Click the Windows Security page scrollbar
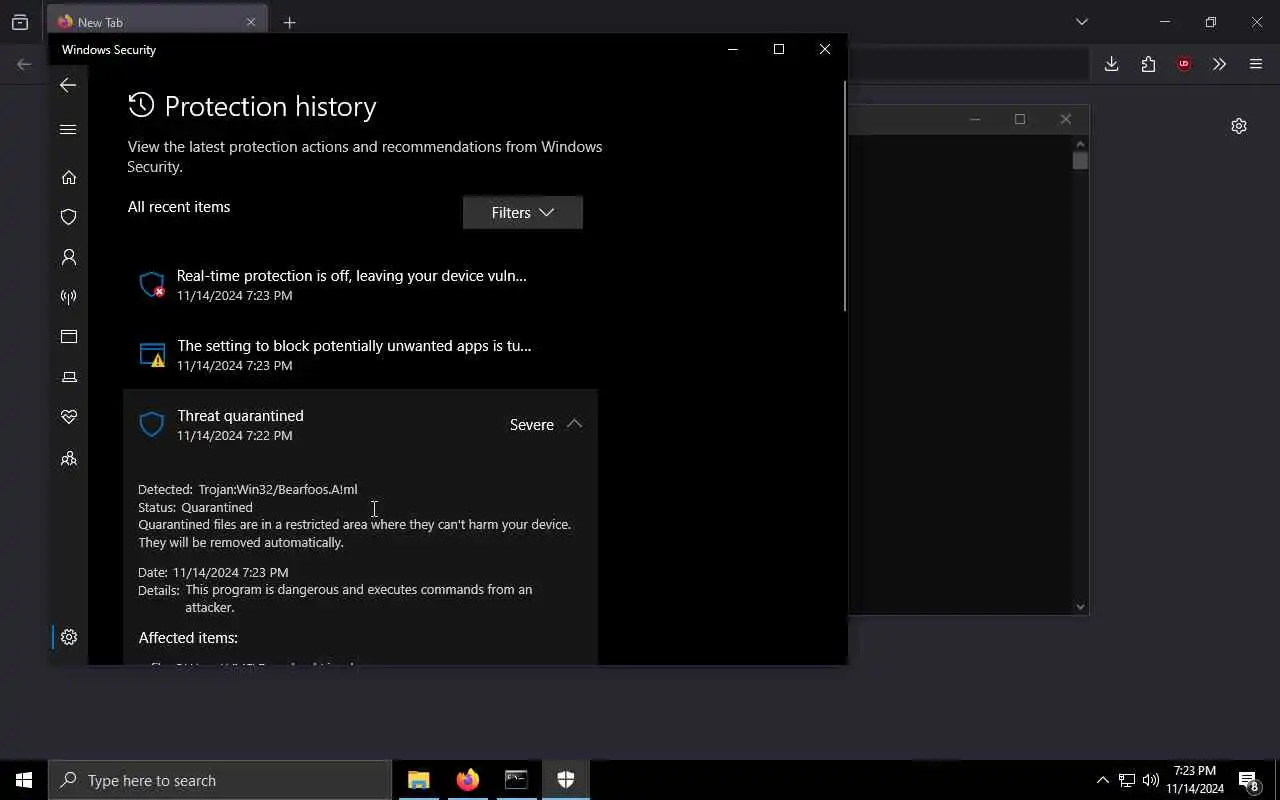Viewport: 1280px width, 800px height. [844, 195]
